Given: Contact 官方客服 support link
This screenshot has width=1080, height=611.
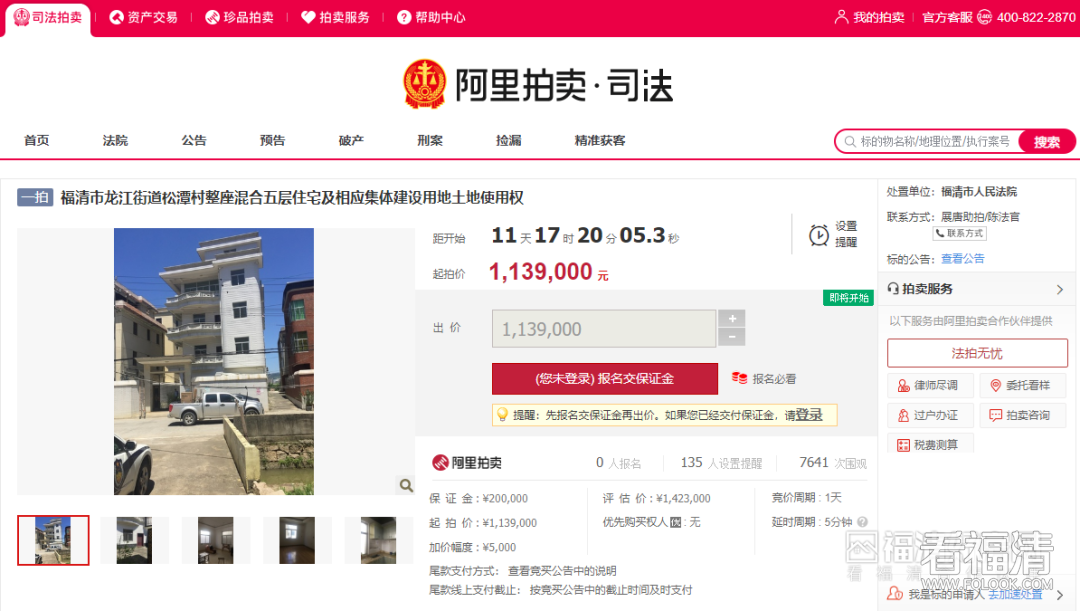Looking at the screenshot, I should click(x=947, y=17).
